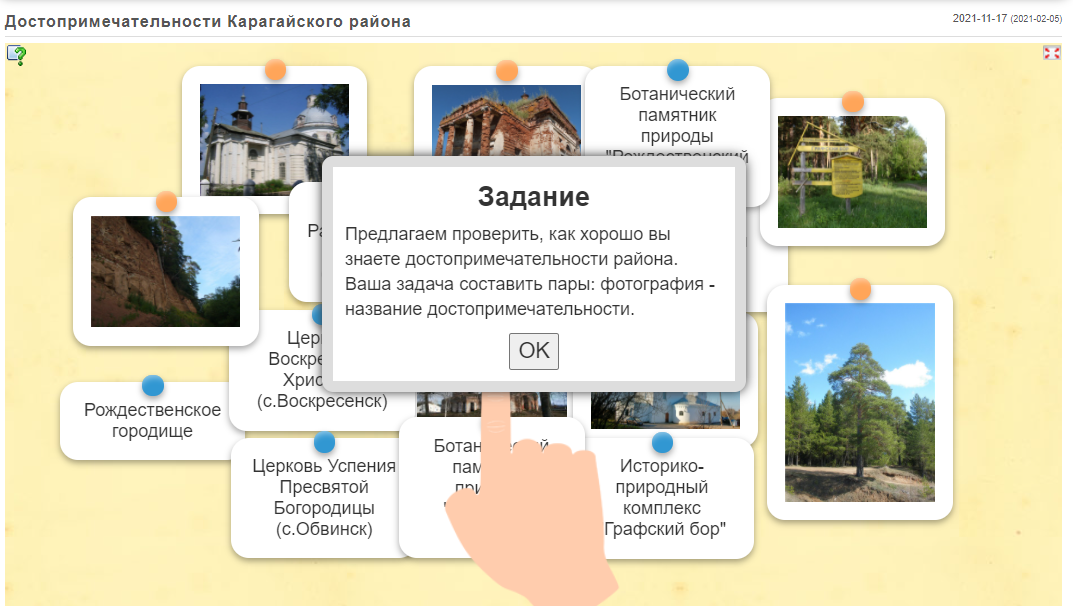
Task: Click the orange pin above red brick ruin photo
Action: [507, 71]
